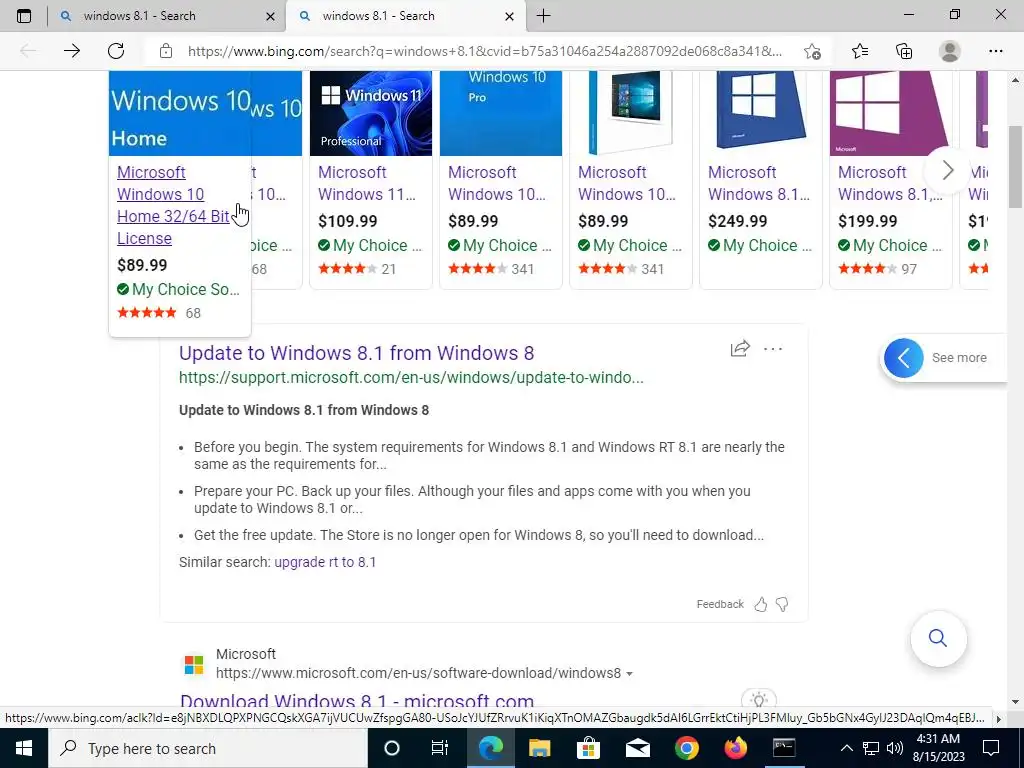This screenshot has height=768, width=1024.
Task: Click the See more label
Action: [x=959, y=358]
